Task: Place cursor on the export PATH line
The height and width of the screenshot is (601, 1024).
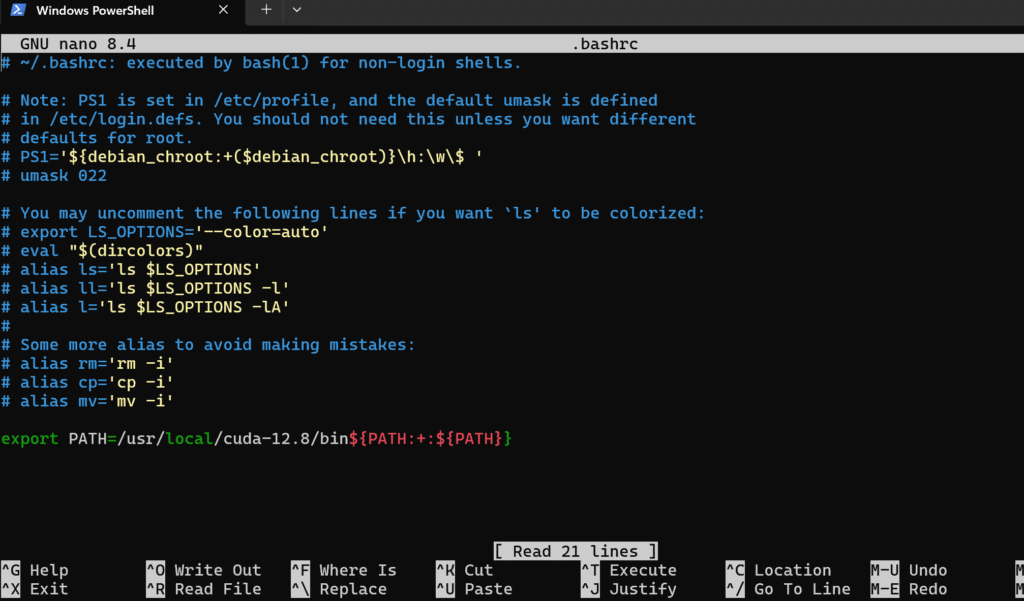Action: [256, 439]
